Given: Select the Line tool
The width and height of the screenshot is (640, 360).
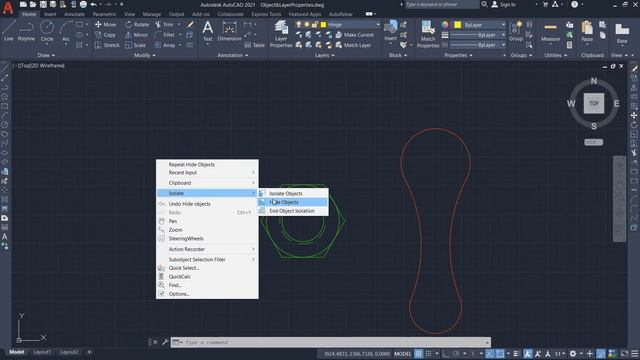Looking at the screenshot, I should [x=9, y=31].
